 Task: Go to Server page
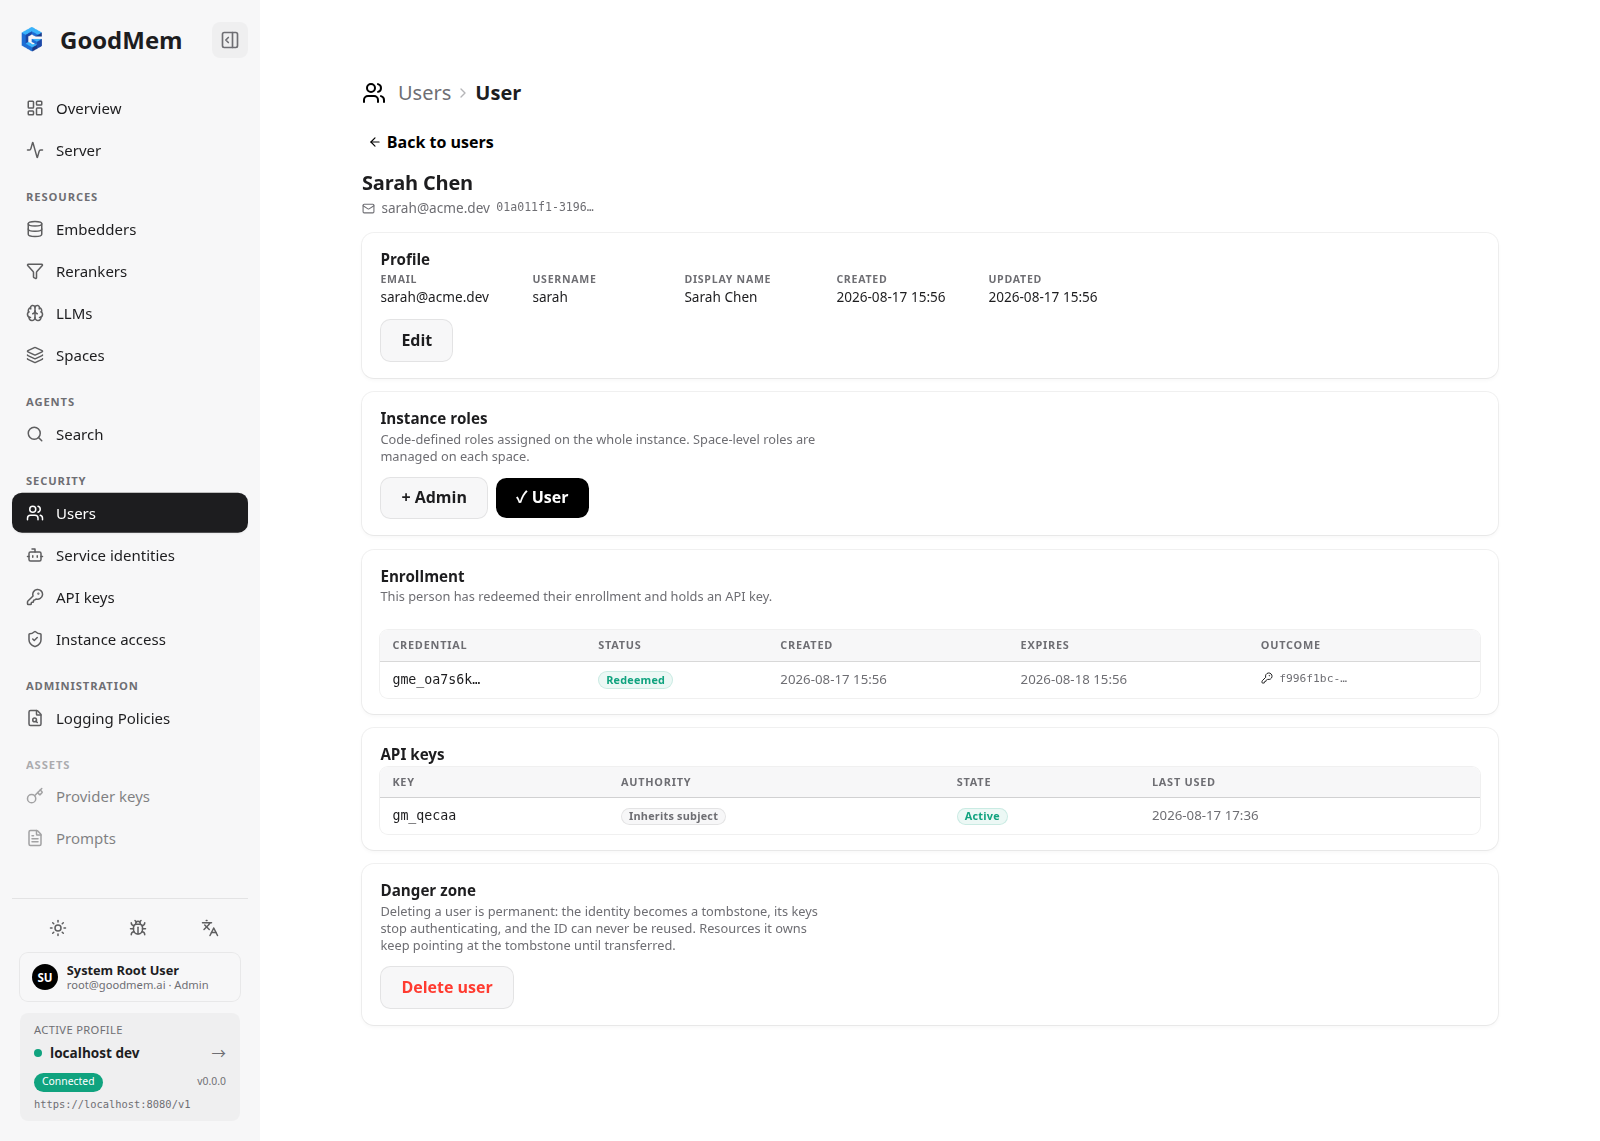(130, 150)
